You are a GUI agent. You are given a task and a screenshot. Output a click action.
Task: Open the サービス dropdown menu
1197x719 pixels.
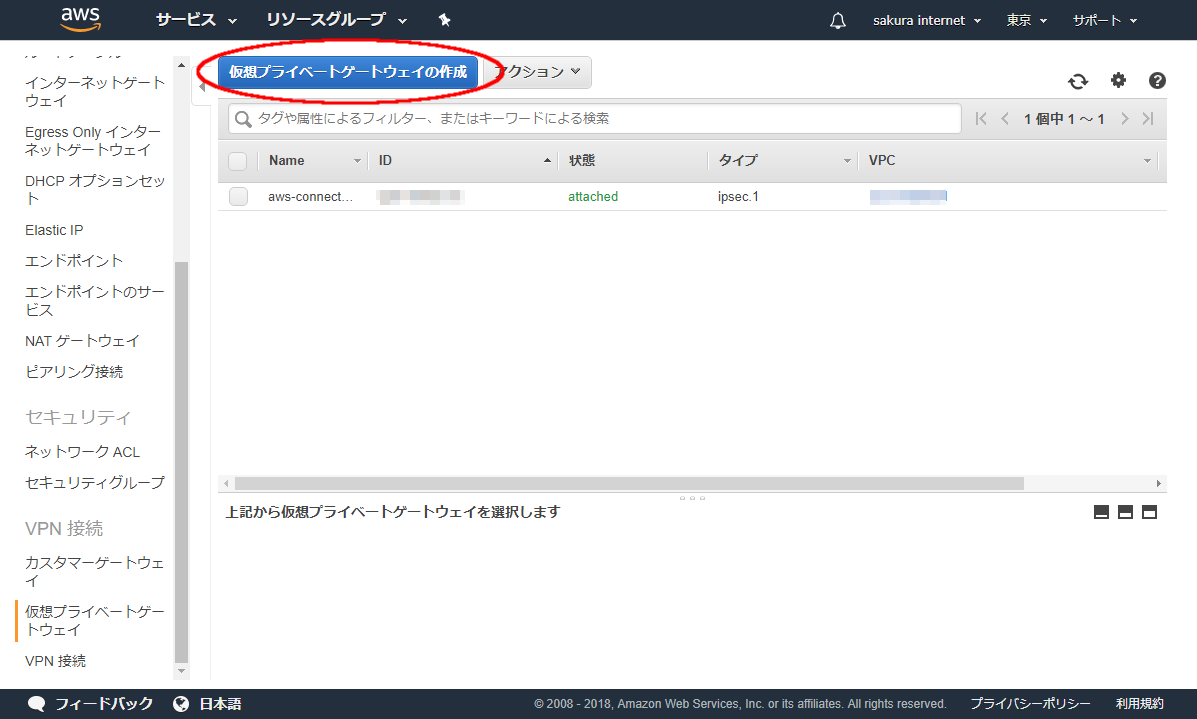(196, 20)
